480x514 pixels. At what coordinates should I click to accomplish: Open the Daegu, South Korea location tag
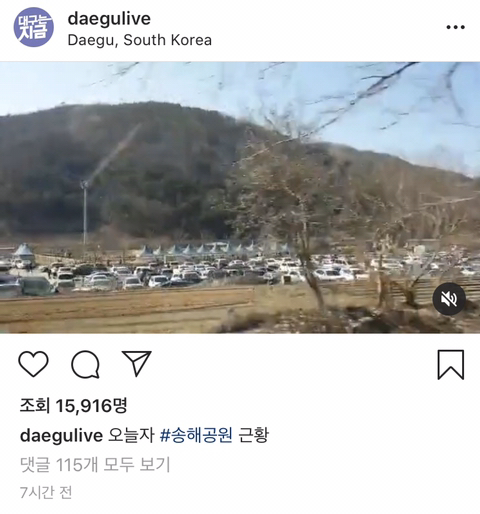pyautogui.click(x=140, y=40)
